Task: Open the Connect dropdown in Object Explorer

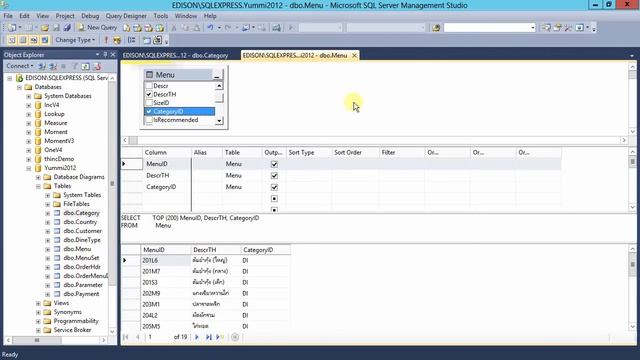Action: (20, 66)
